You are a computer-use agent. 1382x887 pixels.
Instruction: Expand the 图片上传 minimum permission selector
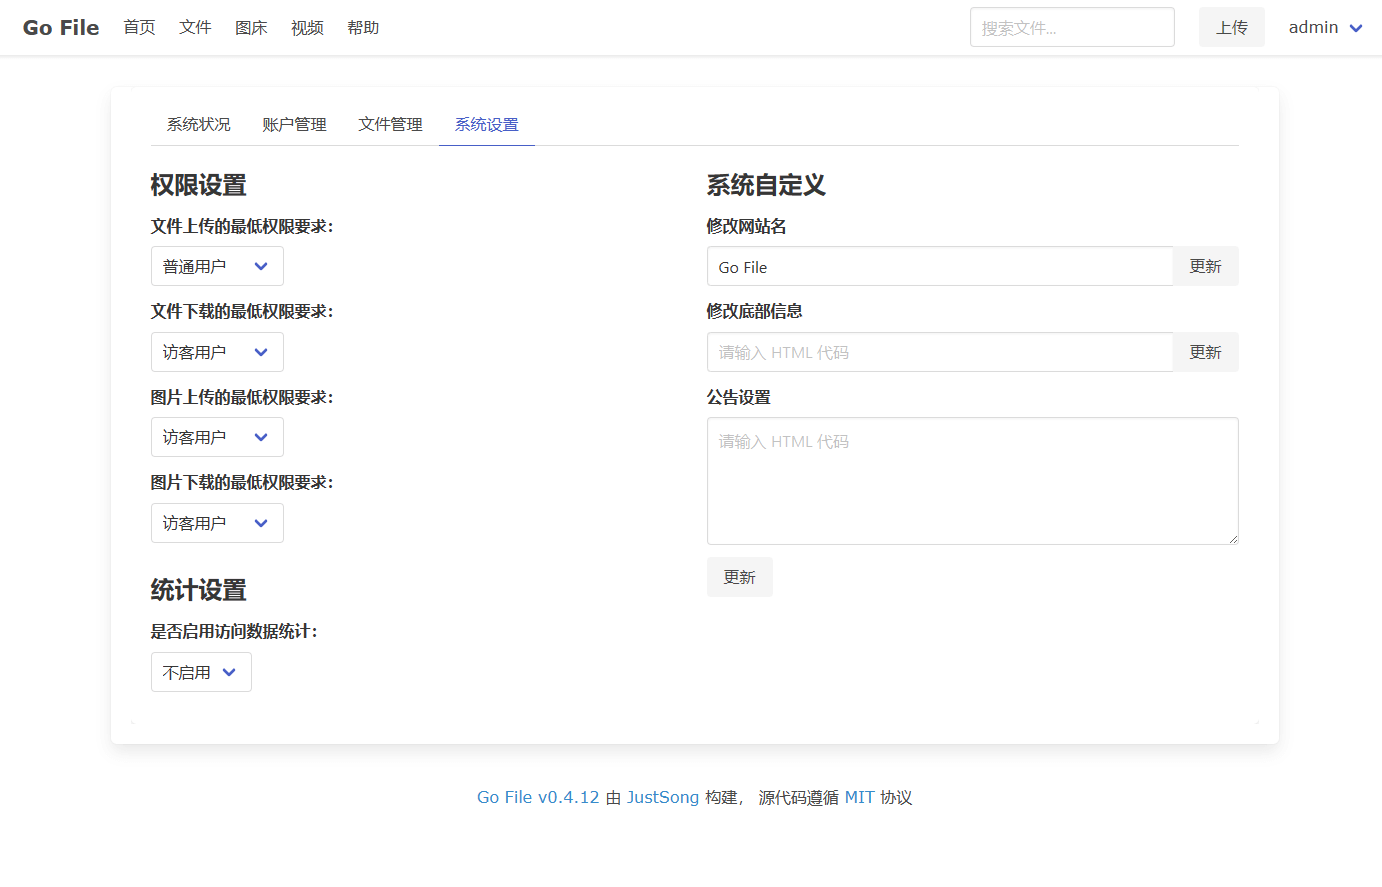(217, 437)
